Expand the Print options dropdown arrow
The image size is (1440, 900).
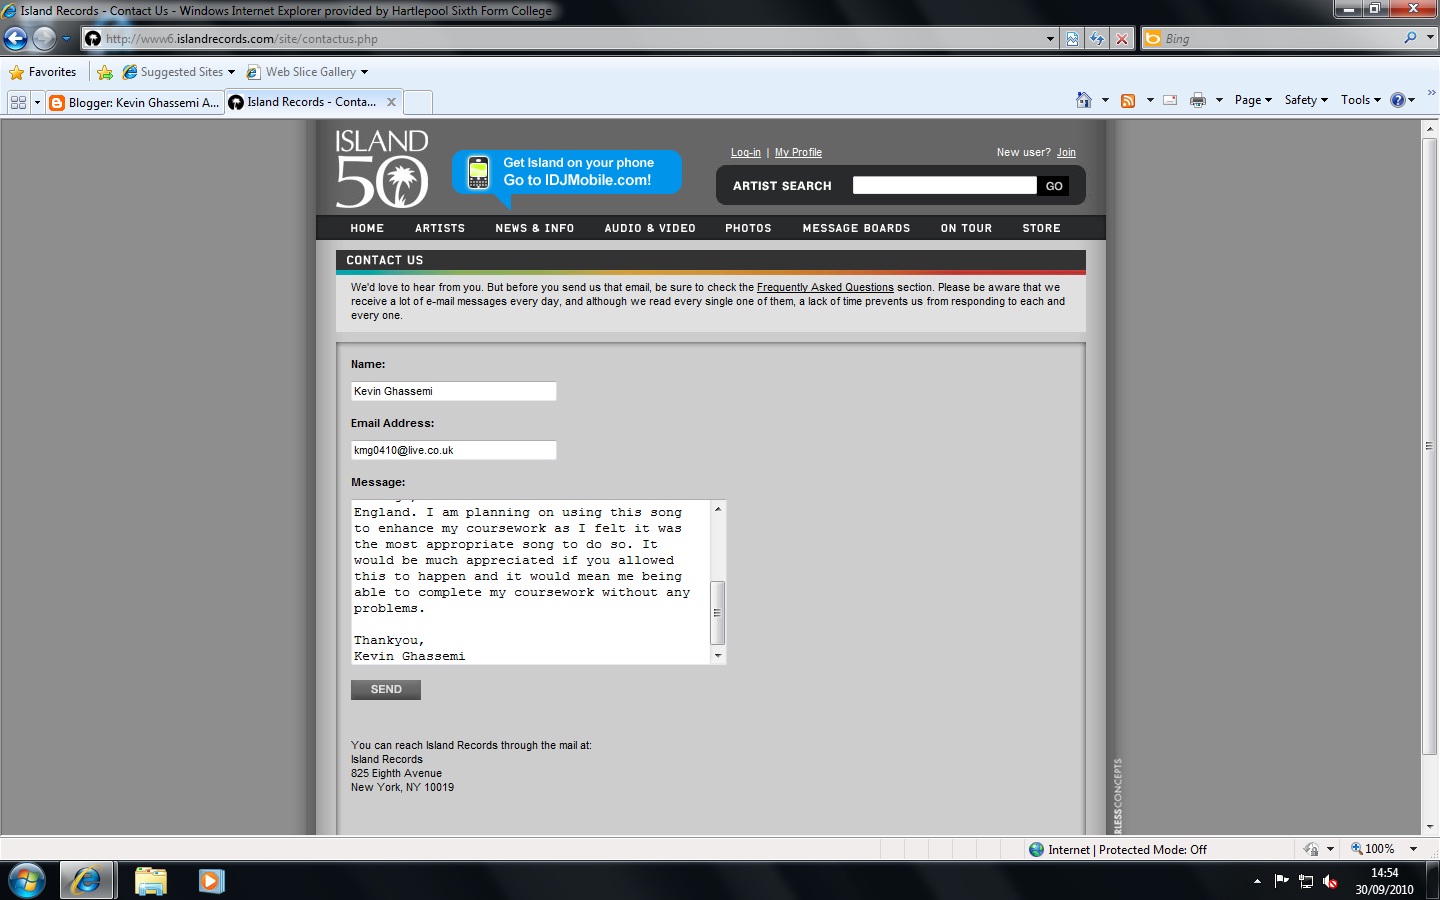[1219, 100]
